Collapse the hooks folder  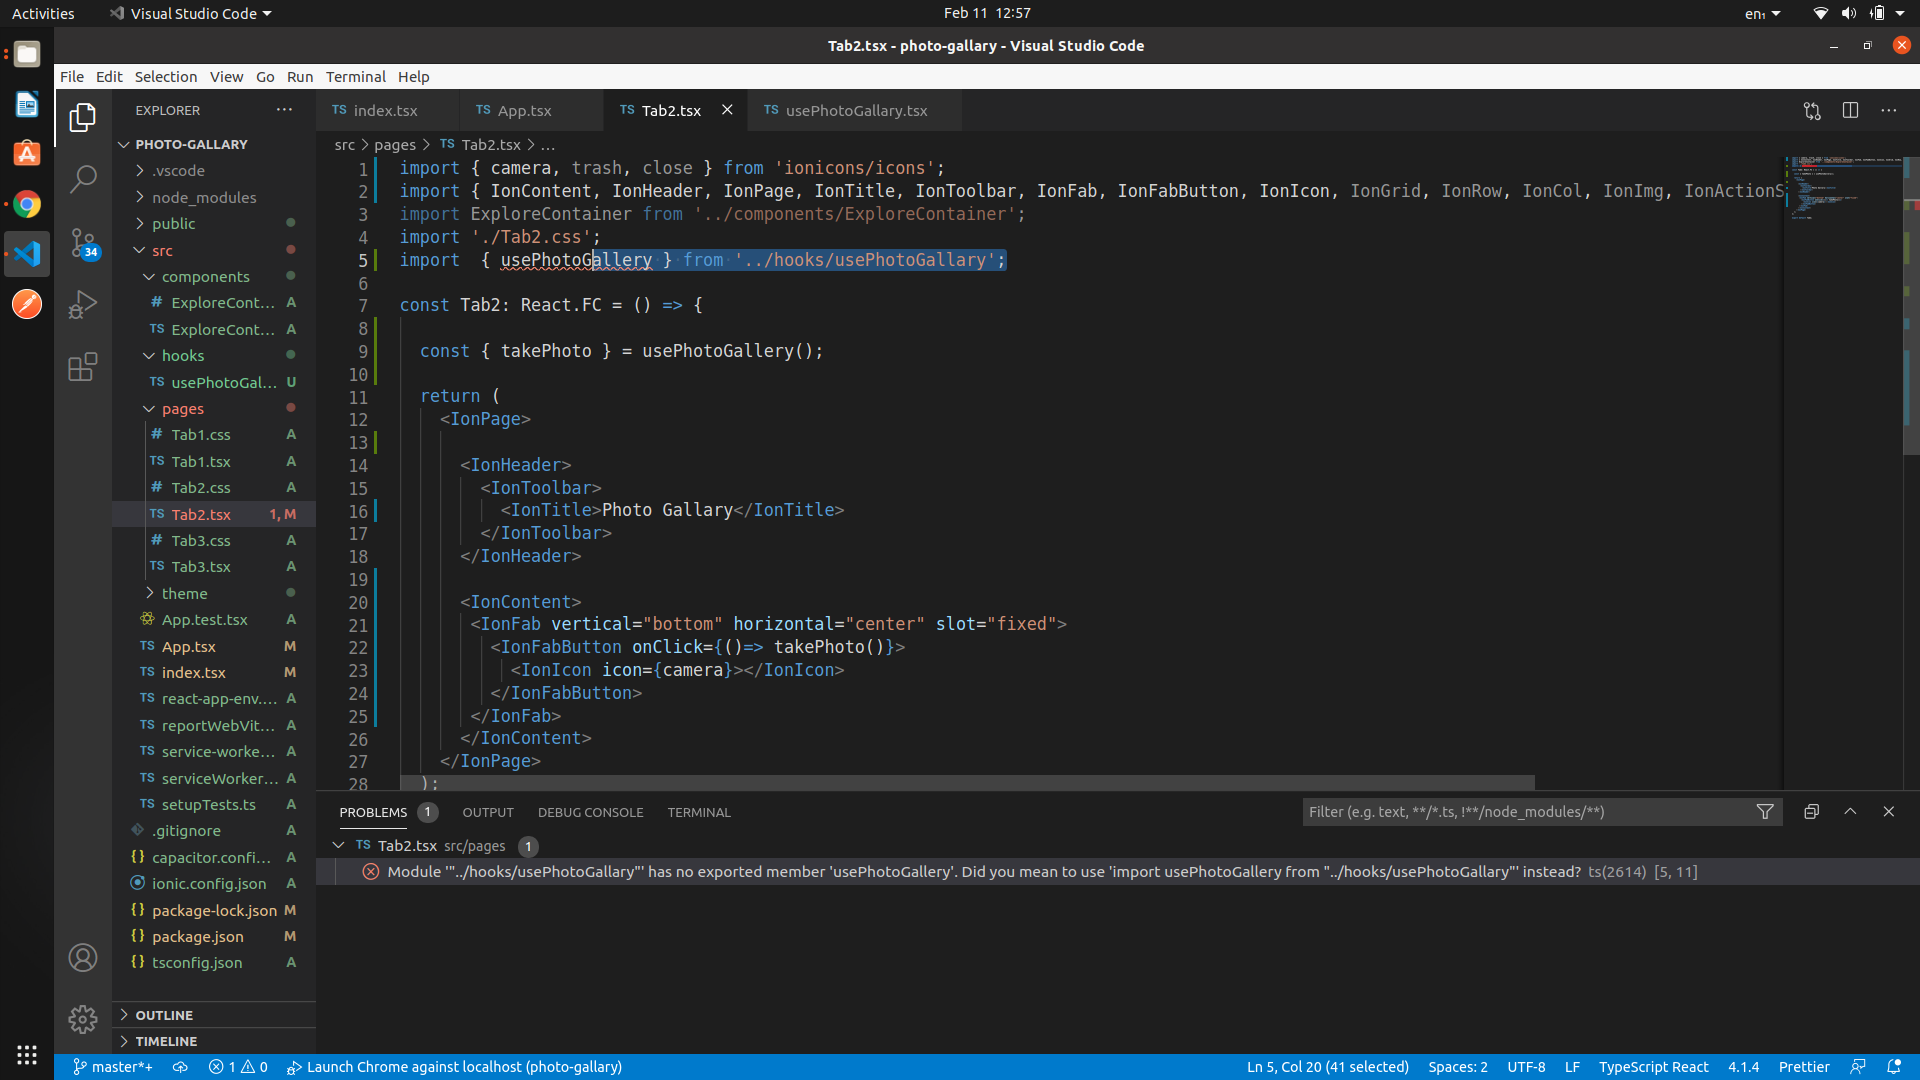182,356
